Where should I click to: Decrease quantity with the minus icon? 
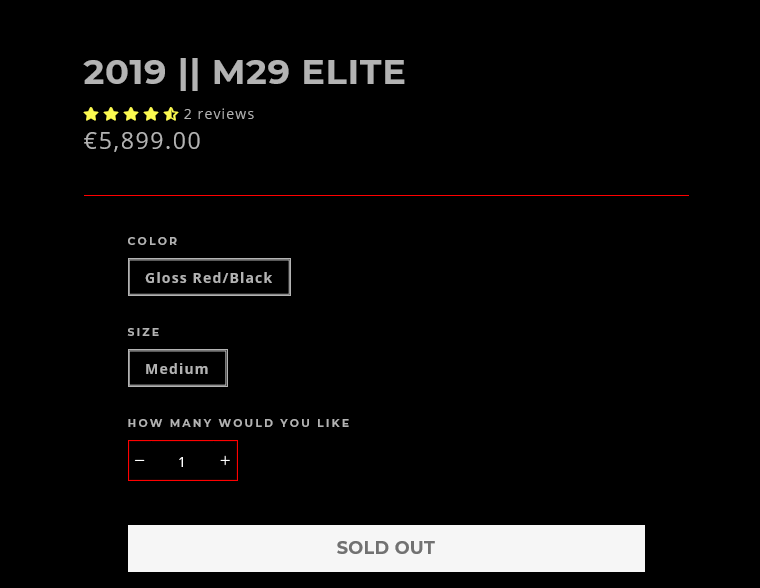click(x=140, y=460)
